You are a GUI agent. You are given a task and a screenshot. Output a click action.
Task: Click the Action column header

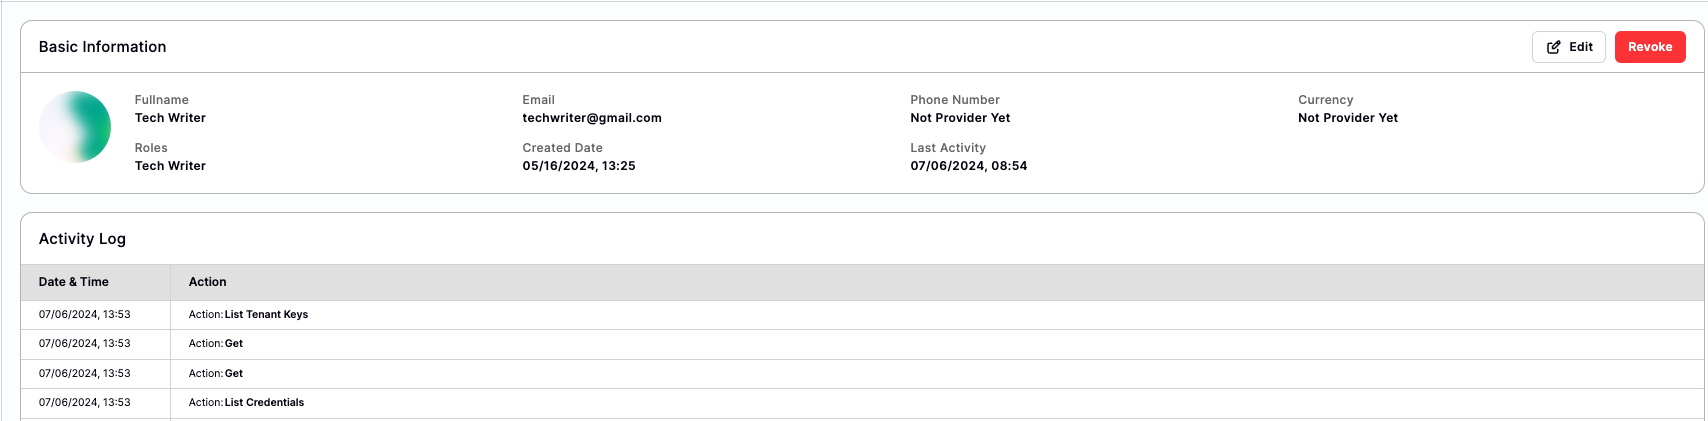tap(208, 282)
